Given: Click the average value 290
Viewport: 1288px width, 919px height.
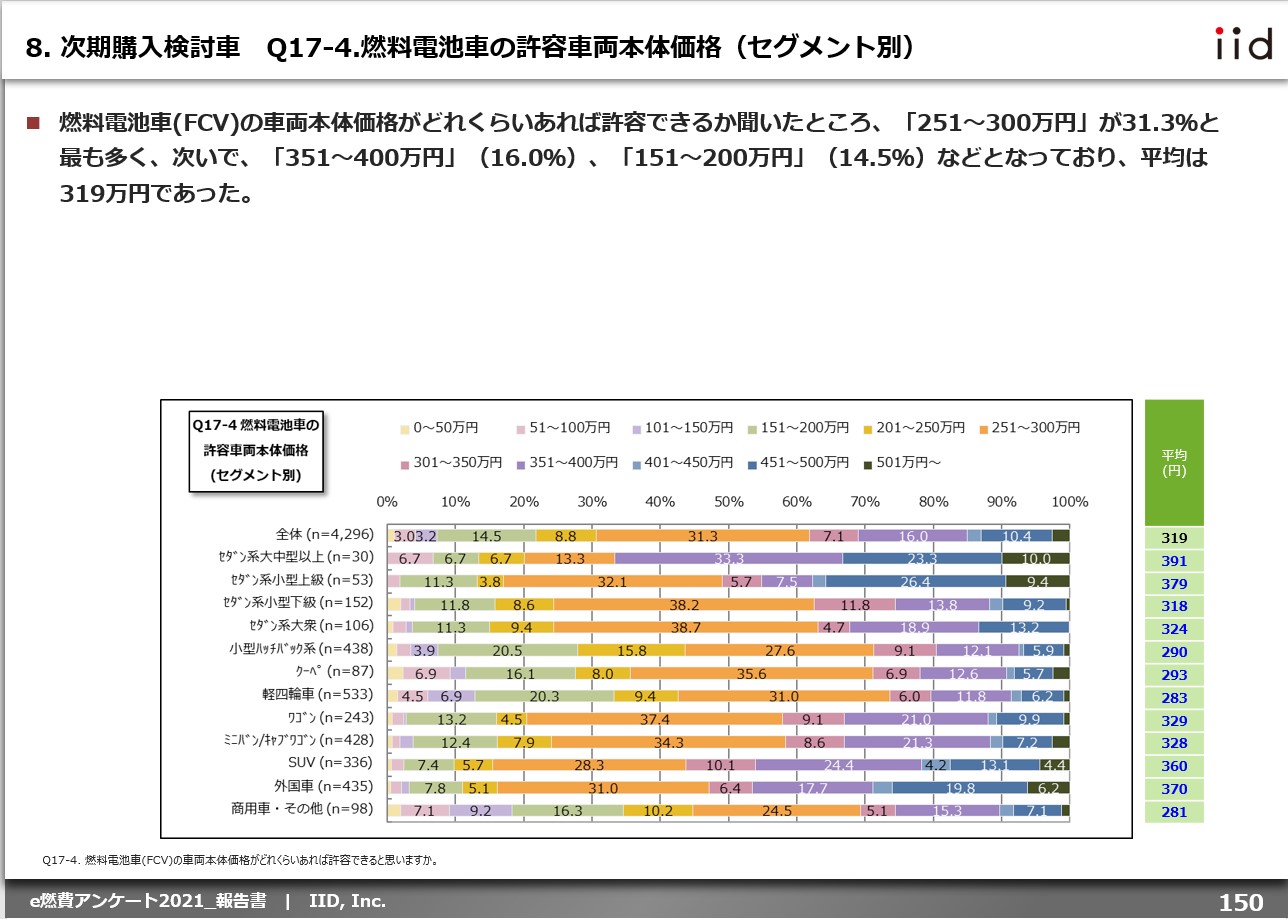Looking at the screenshot, I should pyautogui.click(x=1174, y=652).
